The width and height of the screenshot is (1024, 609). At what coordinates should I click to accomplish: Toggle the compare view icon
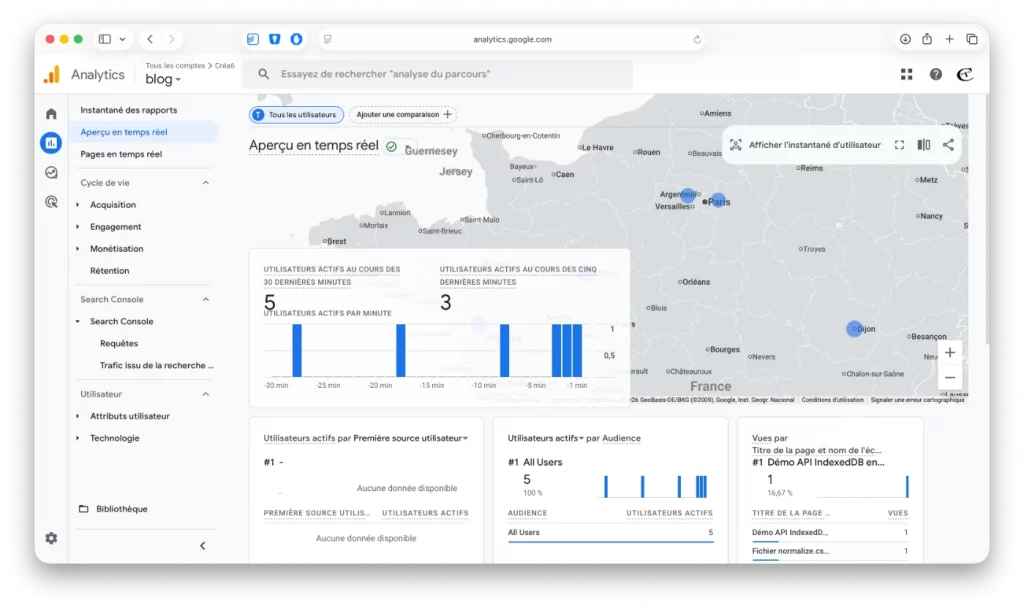click(x=924, y=145)
